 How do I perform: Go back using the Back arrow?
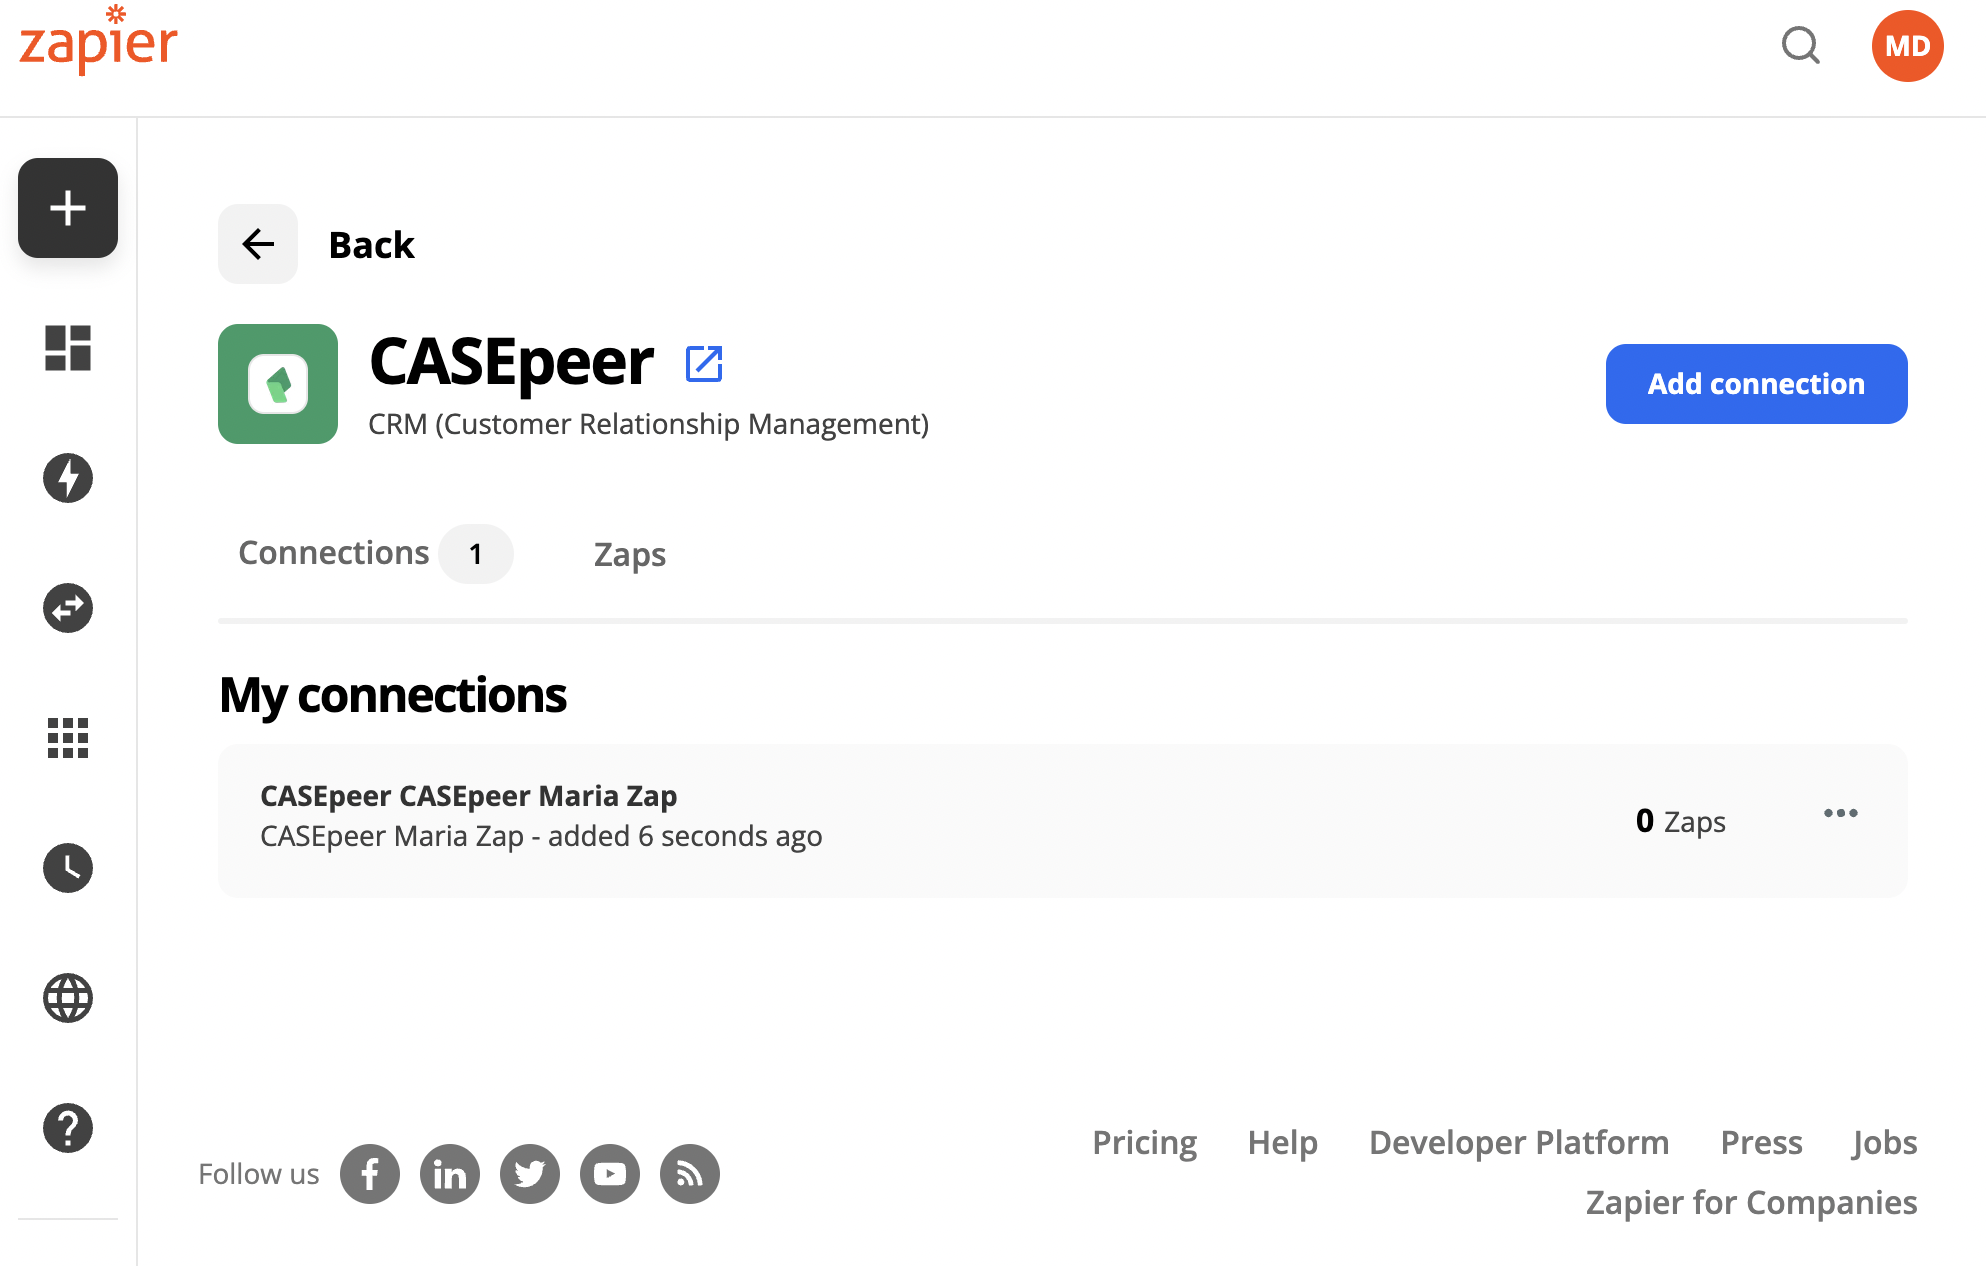(x=257, y=244)
